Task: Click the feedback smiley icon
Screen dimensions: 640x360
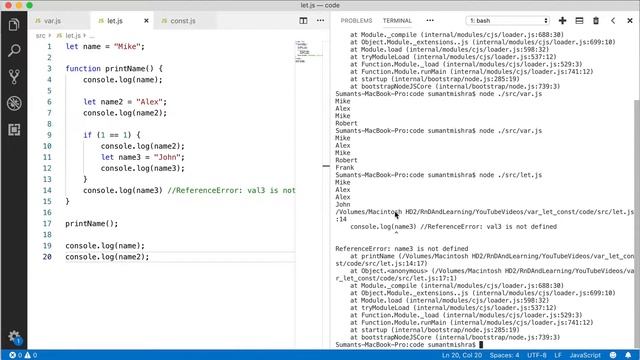Action: pyautogui.click(x=613, y=355)
